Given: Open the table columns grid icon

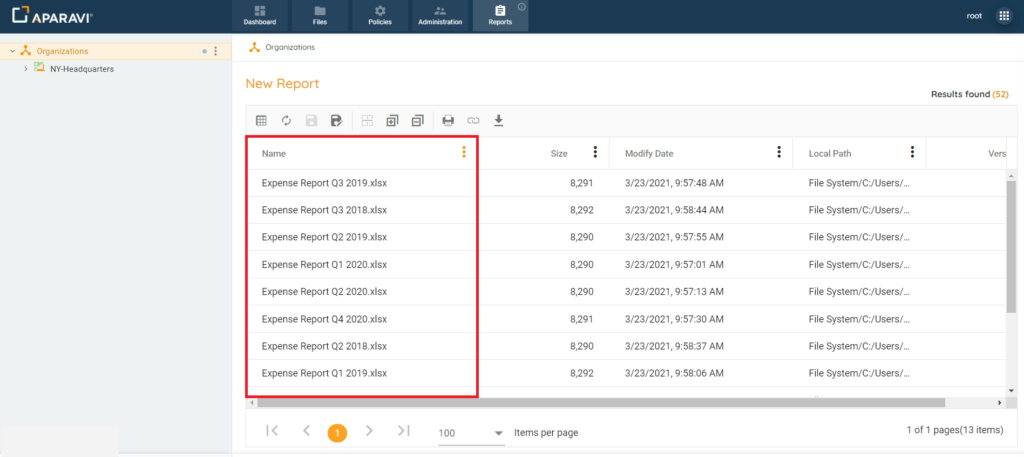Looking at the screenshot, I should 261,121.
